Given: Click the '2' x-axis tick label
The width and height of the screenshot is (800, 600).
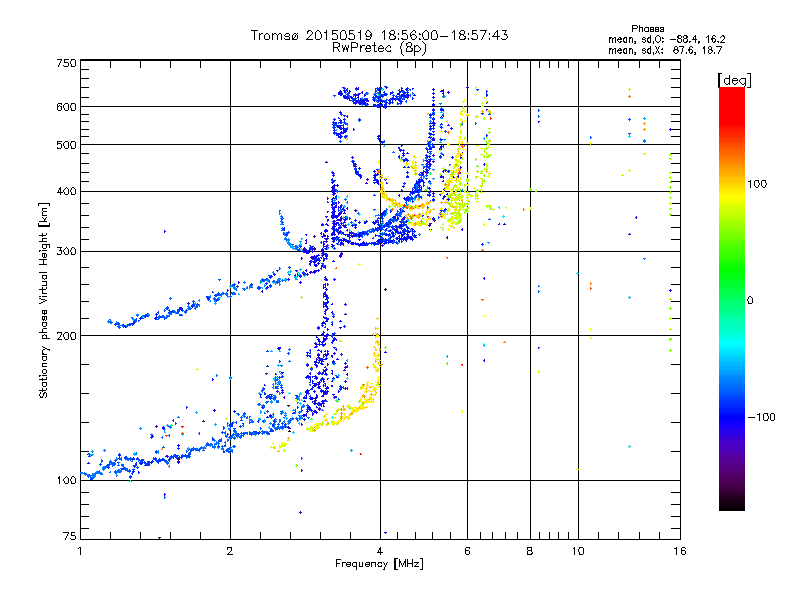Looking at the screenshot, I should 230,551.
